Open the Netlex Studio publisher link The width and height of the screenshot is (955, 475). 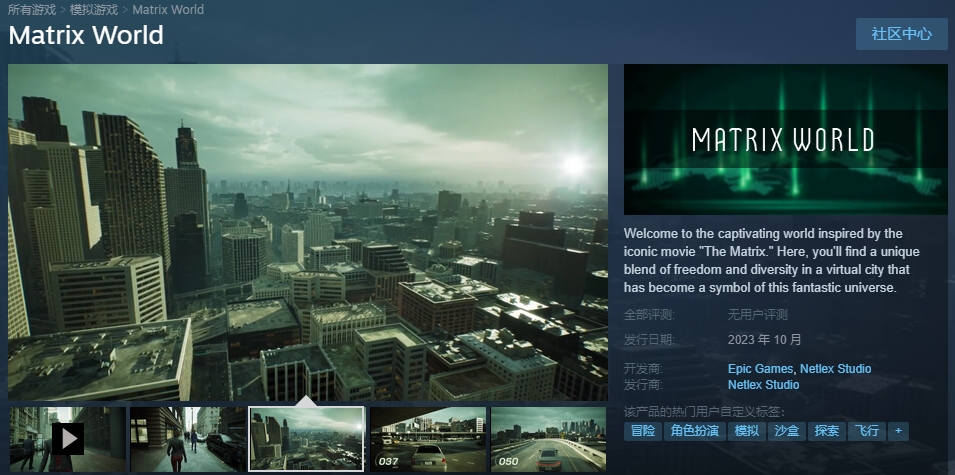(x=763, y=385)
